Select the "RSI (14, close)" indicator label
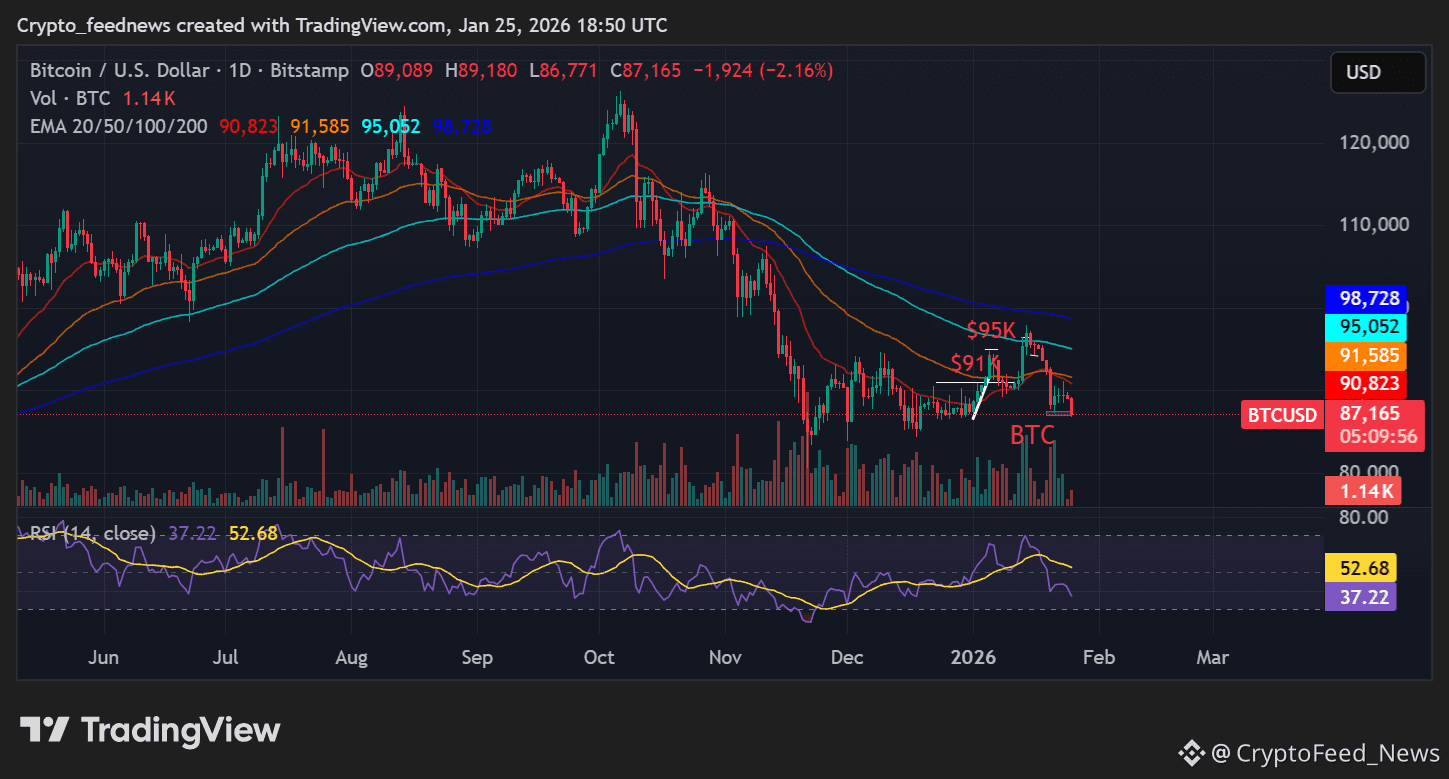Viewport: 1449px width, 779px height. (93, 534)
